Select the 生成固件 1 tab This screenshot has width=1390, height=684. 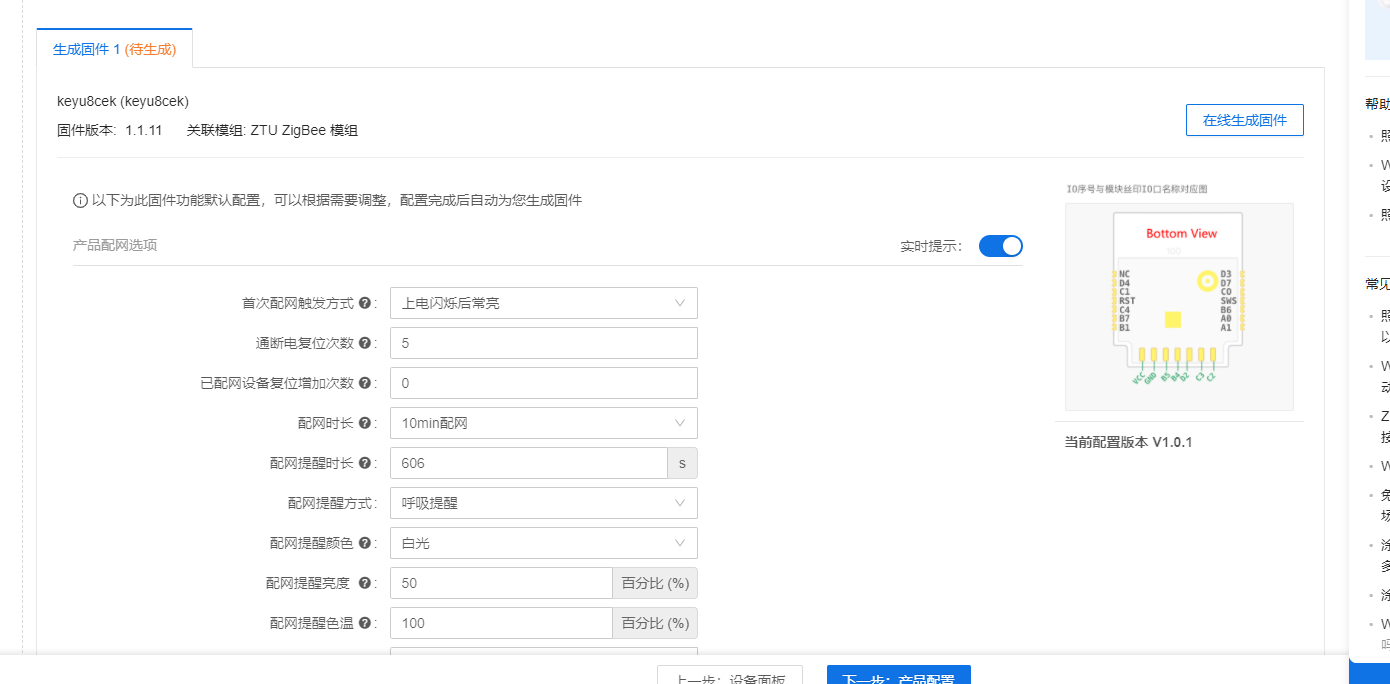[114, 49]
